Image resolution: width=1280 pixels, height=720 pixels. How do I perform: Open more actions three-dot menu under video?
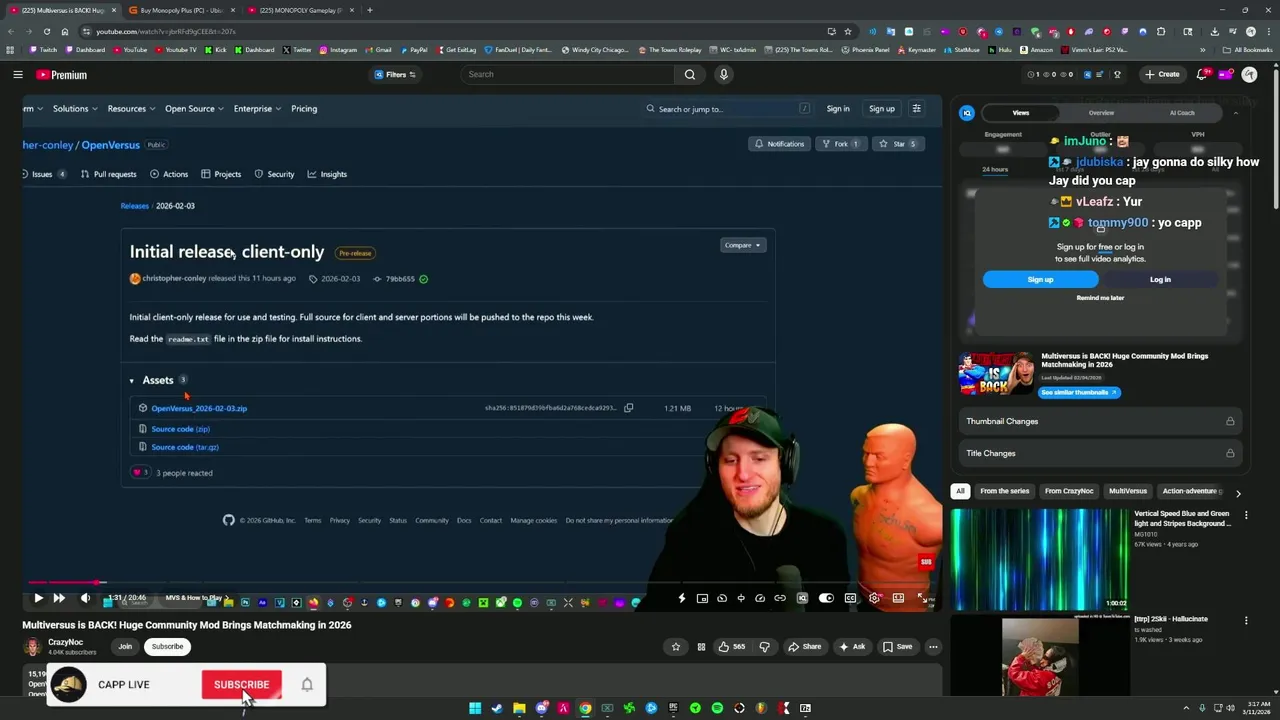click(933, 647)
